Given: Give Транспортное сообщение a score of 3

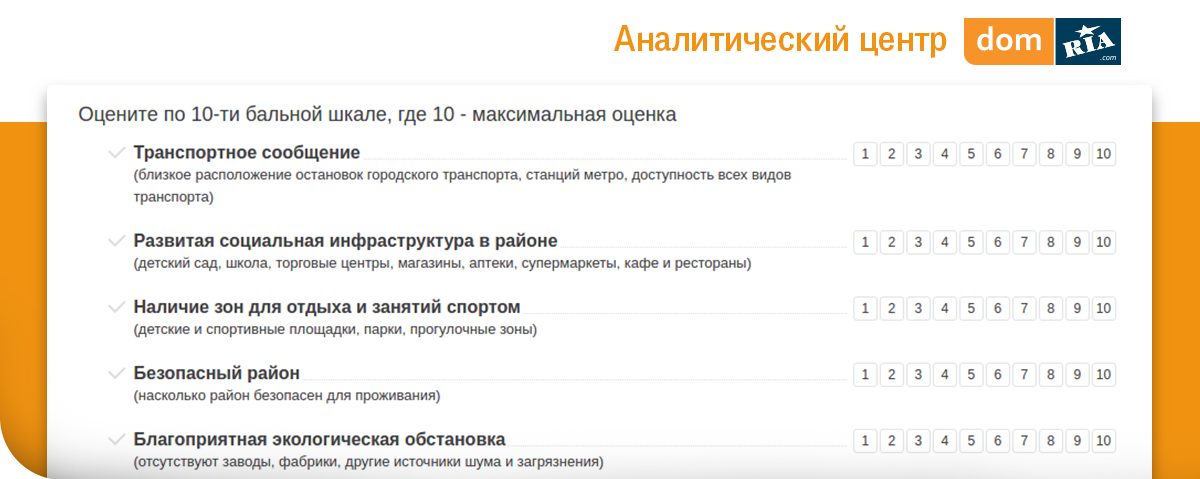Looking at the screenshot, I should click(917, 154).
